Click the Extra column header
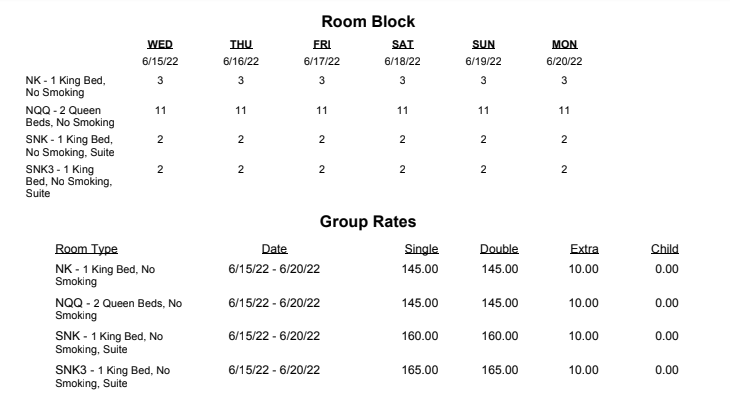Screen dimensions: 730x396 (x=584, y=249)
